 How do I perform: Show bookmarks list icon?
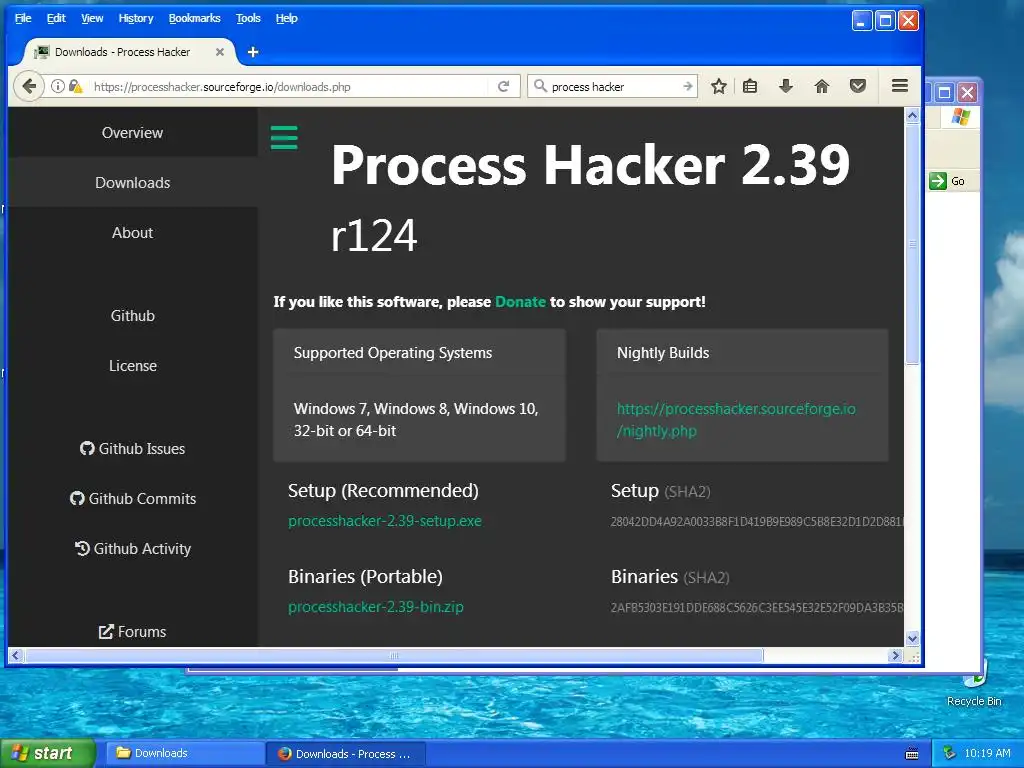pos(750,86)
